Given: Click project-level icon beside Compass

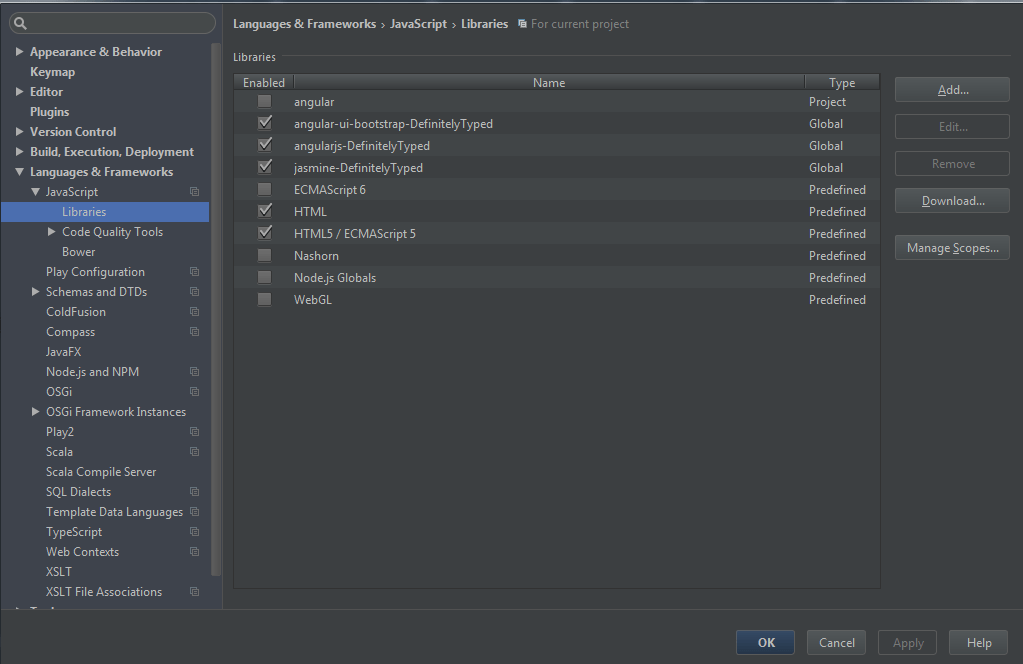Looking at the screenshot, I should coord(194,332).
